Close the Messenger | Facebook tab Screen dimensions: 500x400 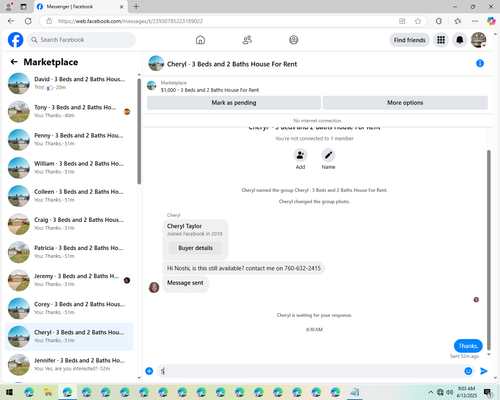coord(122,6)
